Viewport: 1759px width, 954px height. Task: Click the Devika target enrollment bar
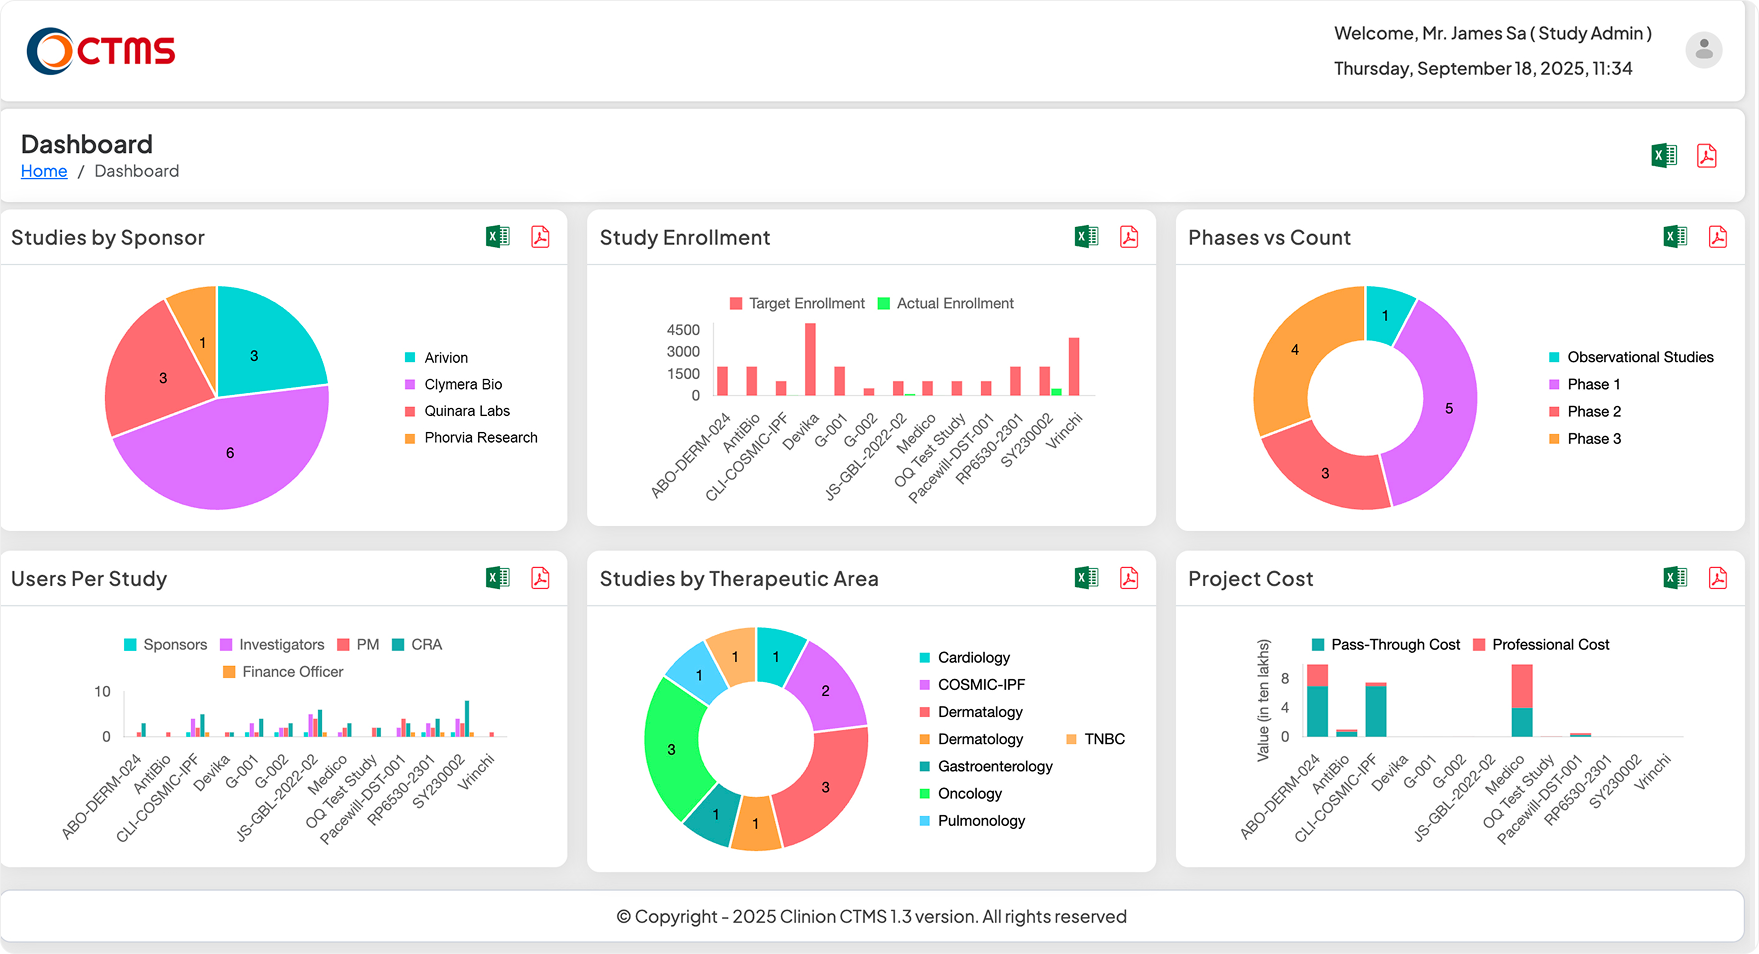(x=810, y=359)
